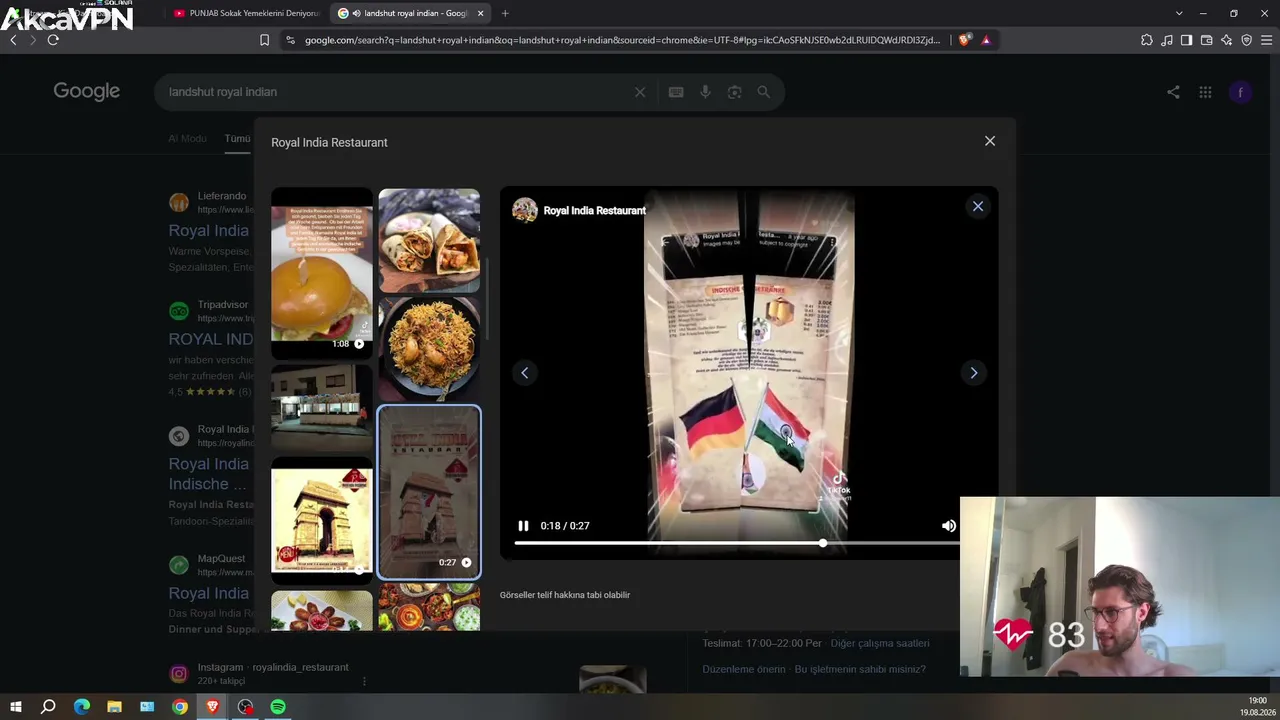Reload the current page
1280x720 pixels.
click(53, 40)
